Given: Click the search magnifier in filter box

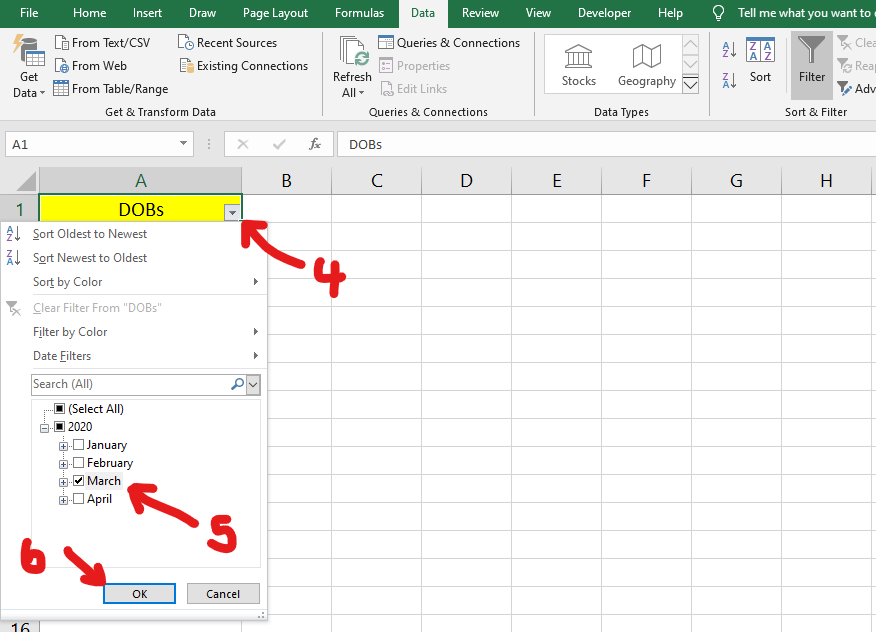Looking at the screenshot, I should 237,384.
